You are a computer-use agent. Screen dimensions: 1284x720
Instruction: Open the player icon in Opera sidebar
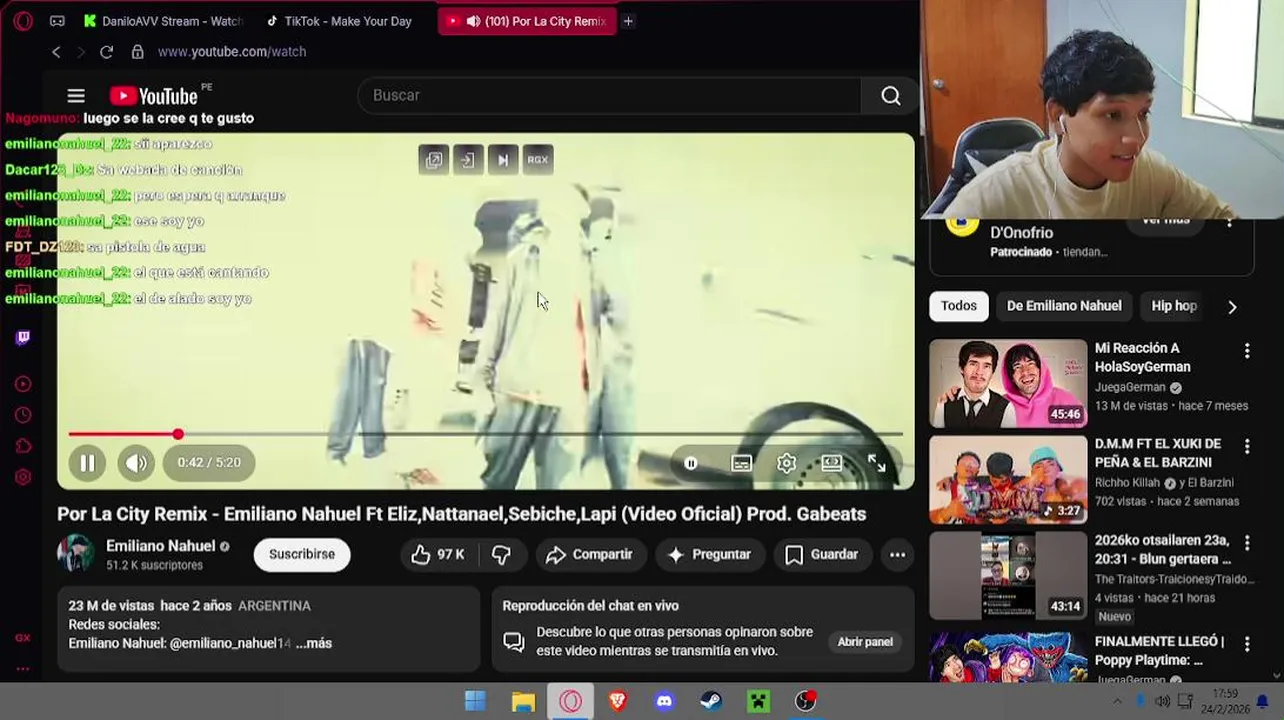(x=23, y=384)
